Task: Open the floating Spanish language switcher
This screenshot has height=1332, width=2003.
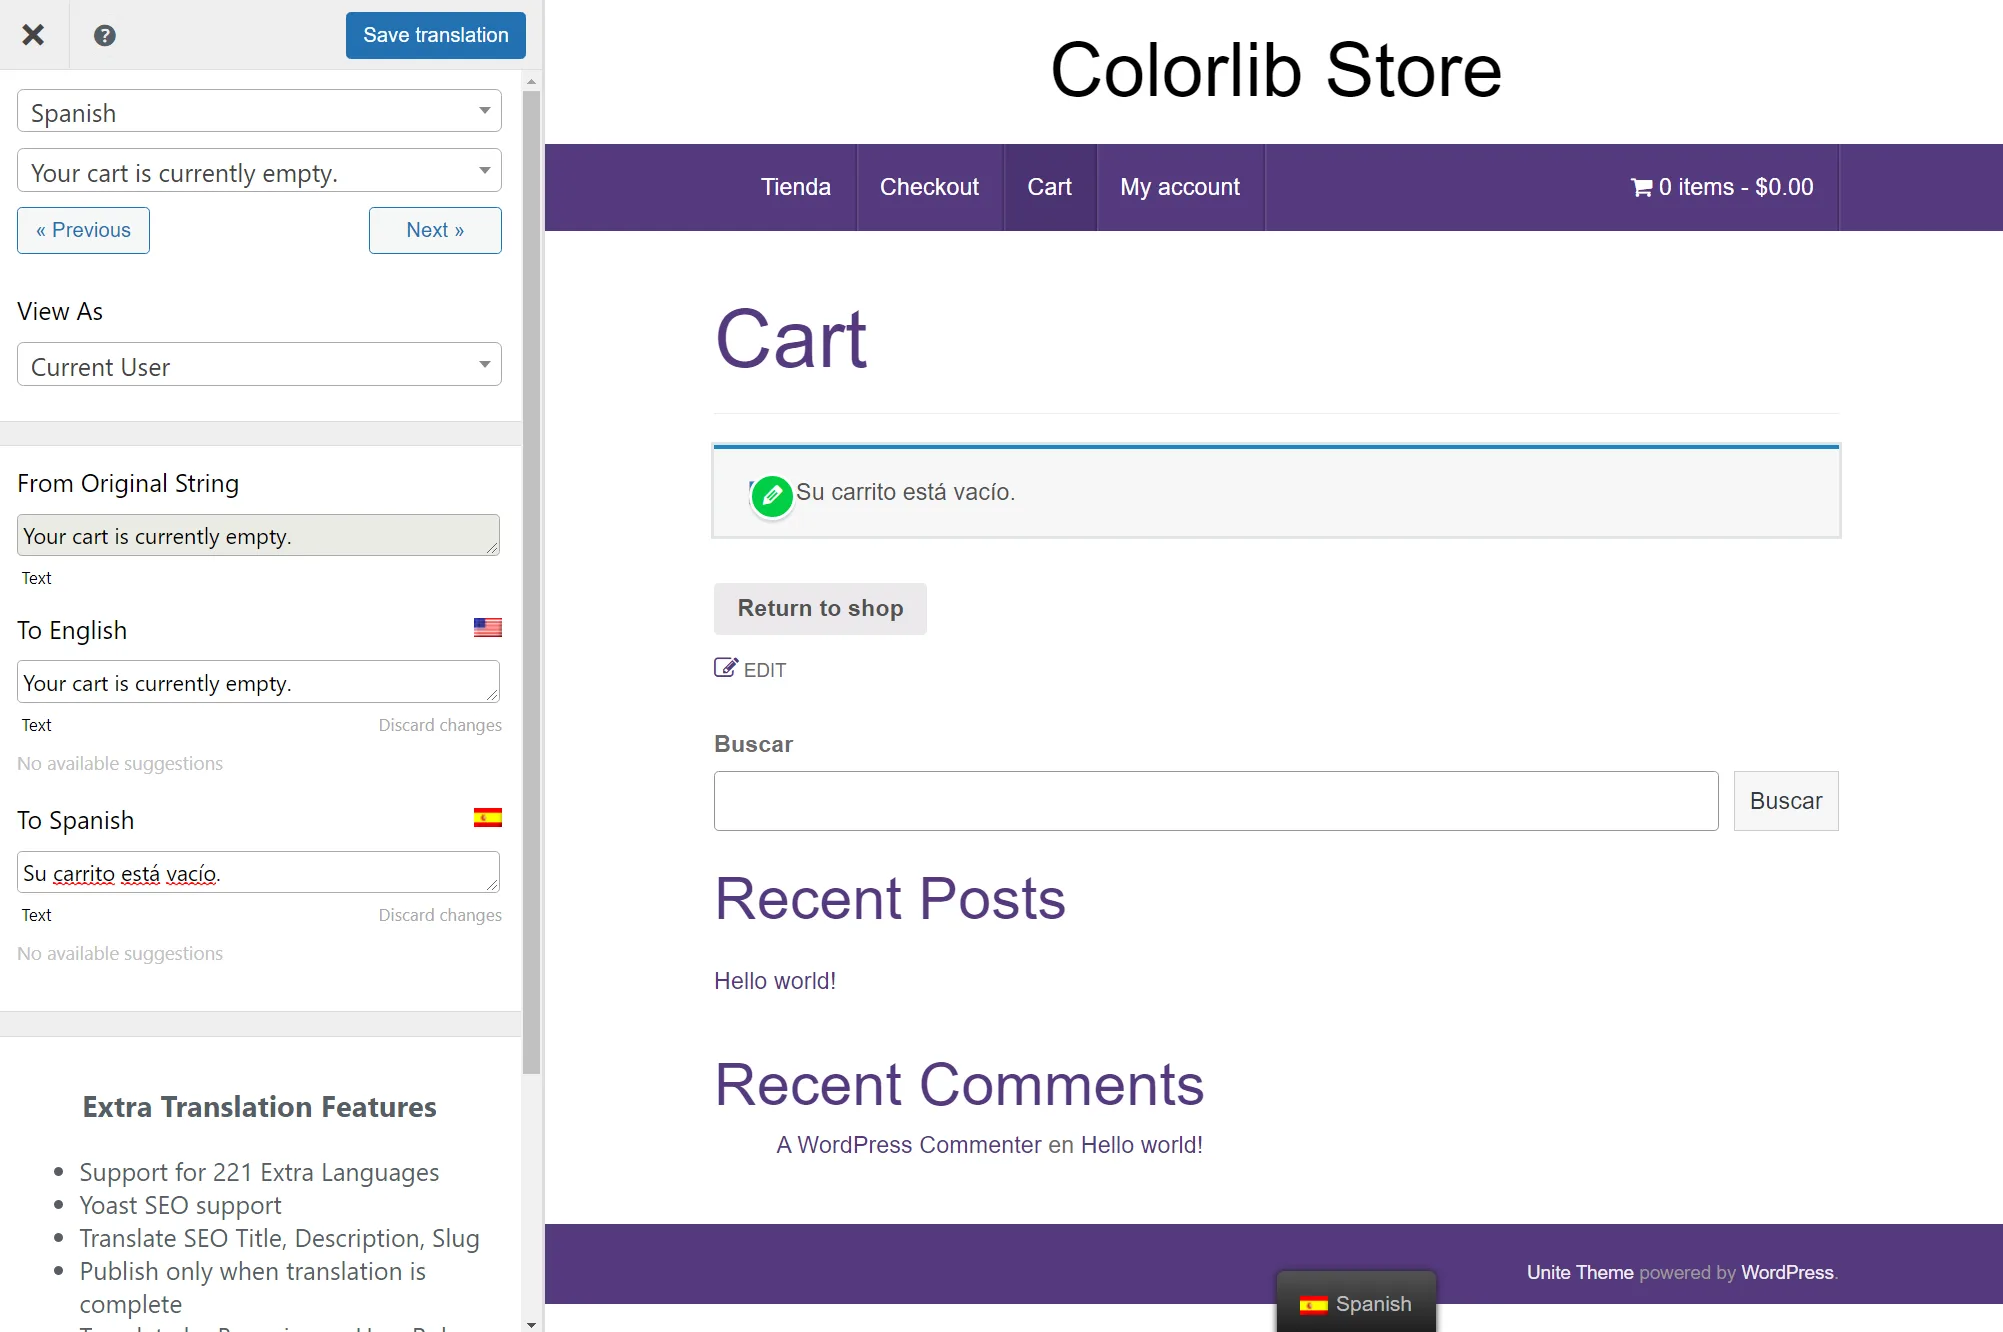Action: coord(1356,1303)
